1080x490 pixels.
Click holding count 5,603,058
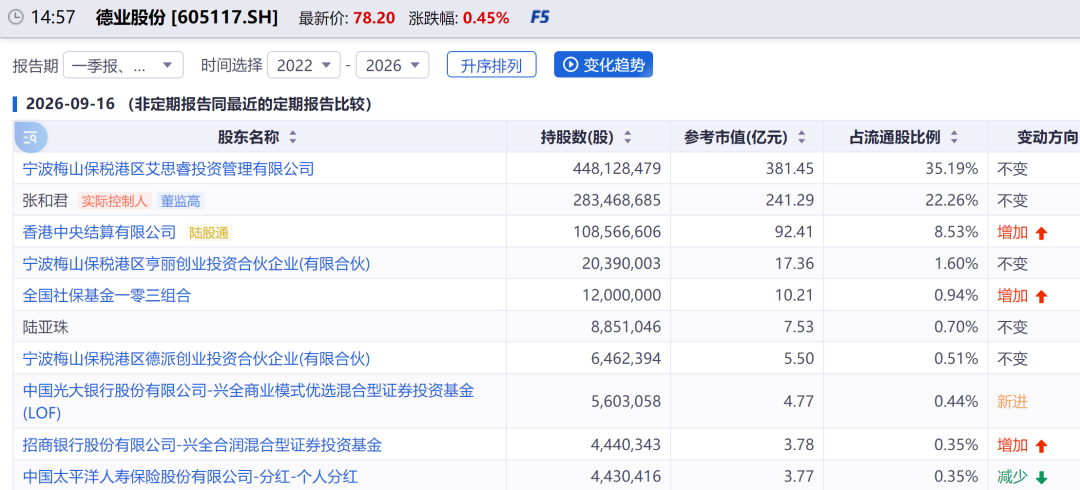tap(628, 401)
